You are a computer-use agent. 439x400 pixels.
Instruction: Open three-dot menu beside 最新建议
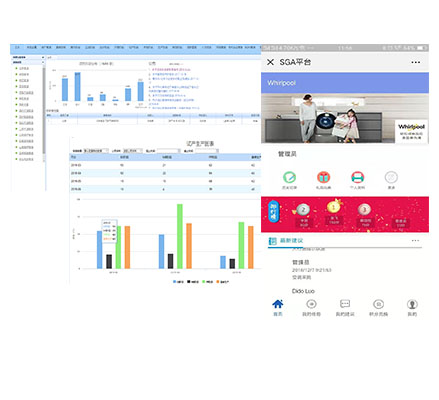pyautogui.click(x=415, y=240)
